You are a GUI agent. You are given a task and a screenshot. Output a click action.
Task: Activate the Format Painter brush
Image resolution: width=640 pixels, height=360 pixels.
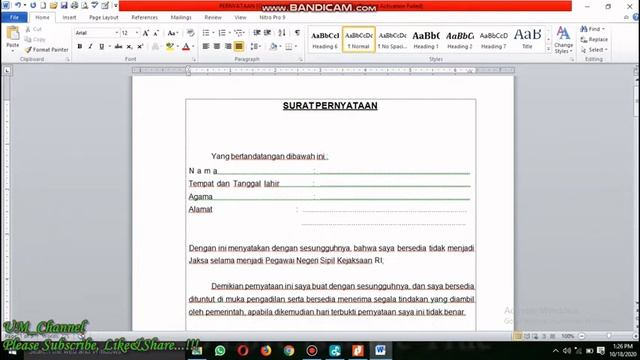pyautogui.click(x=47, y=49)
